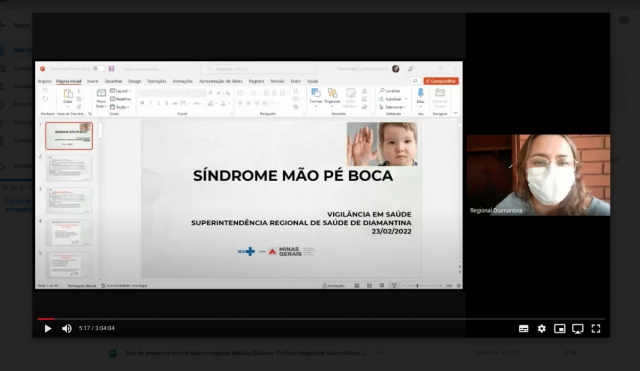Screen dimensions: 640x371
Task: Click Novo Slide button
Action: point(101,98)
